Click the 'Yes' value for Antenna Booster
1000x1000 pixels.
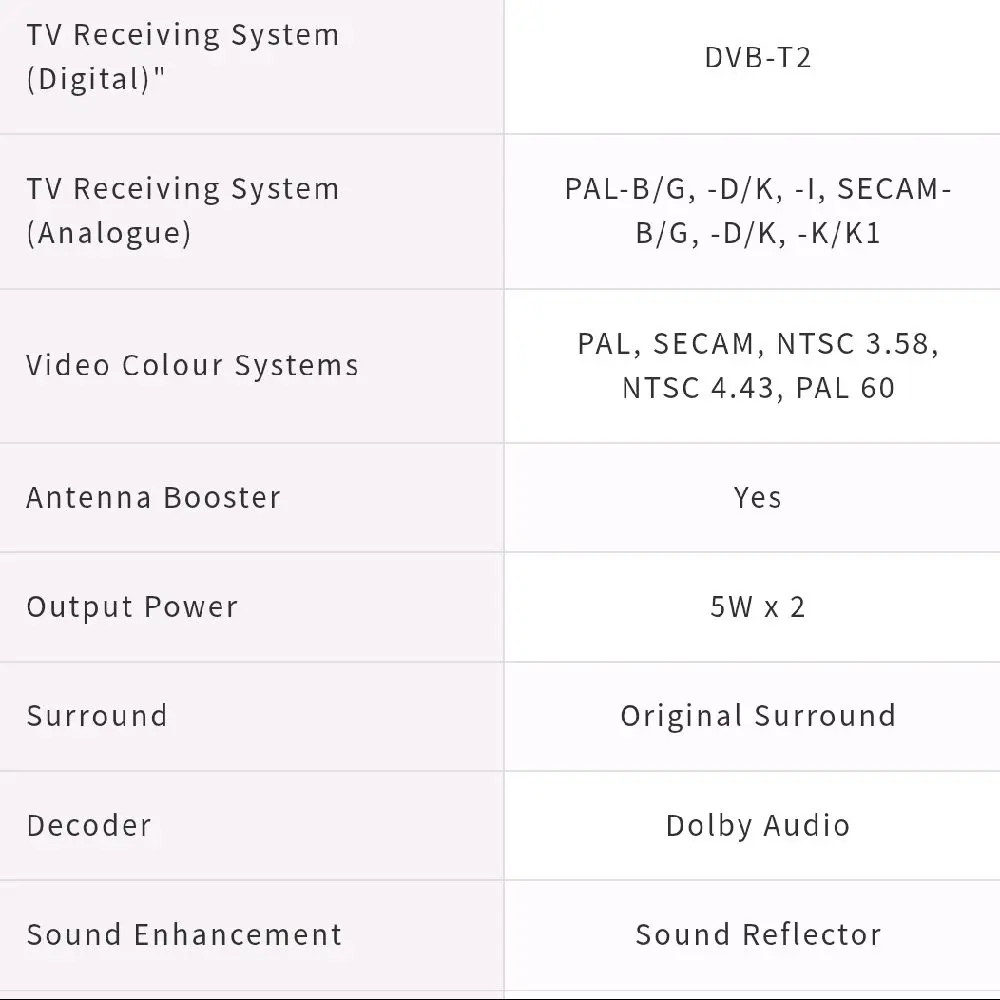click(x=757, y=497)
